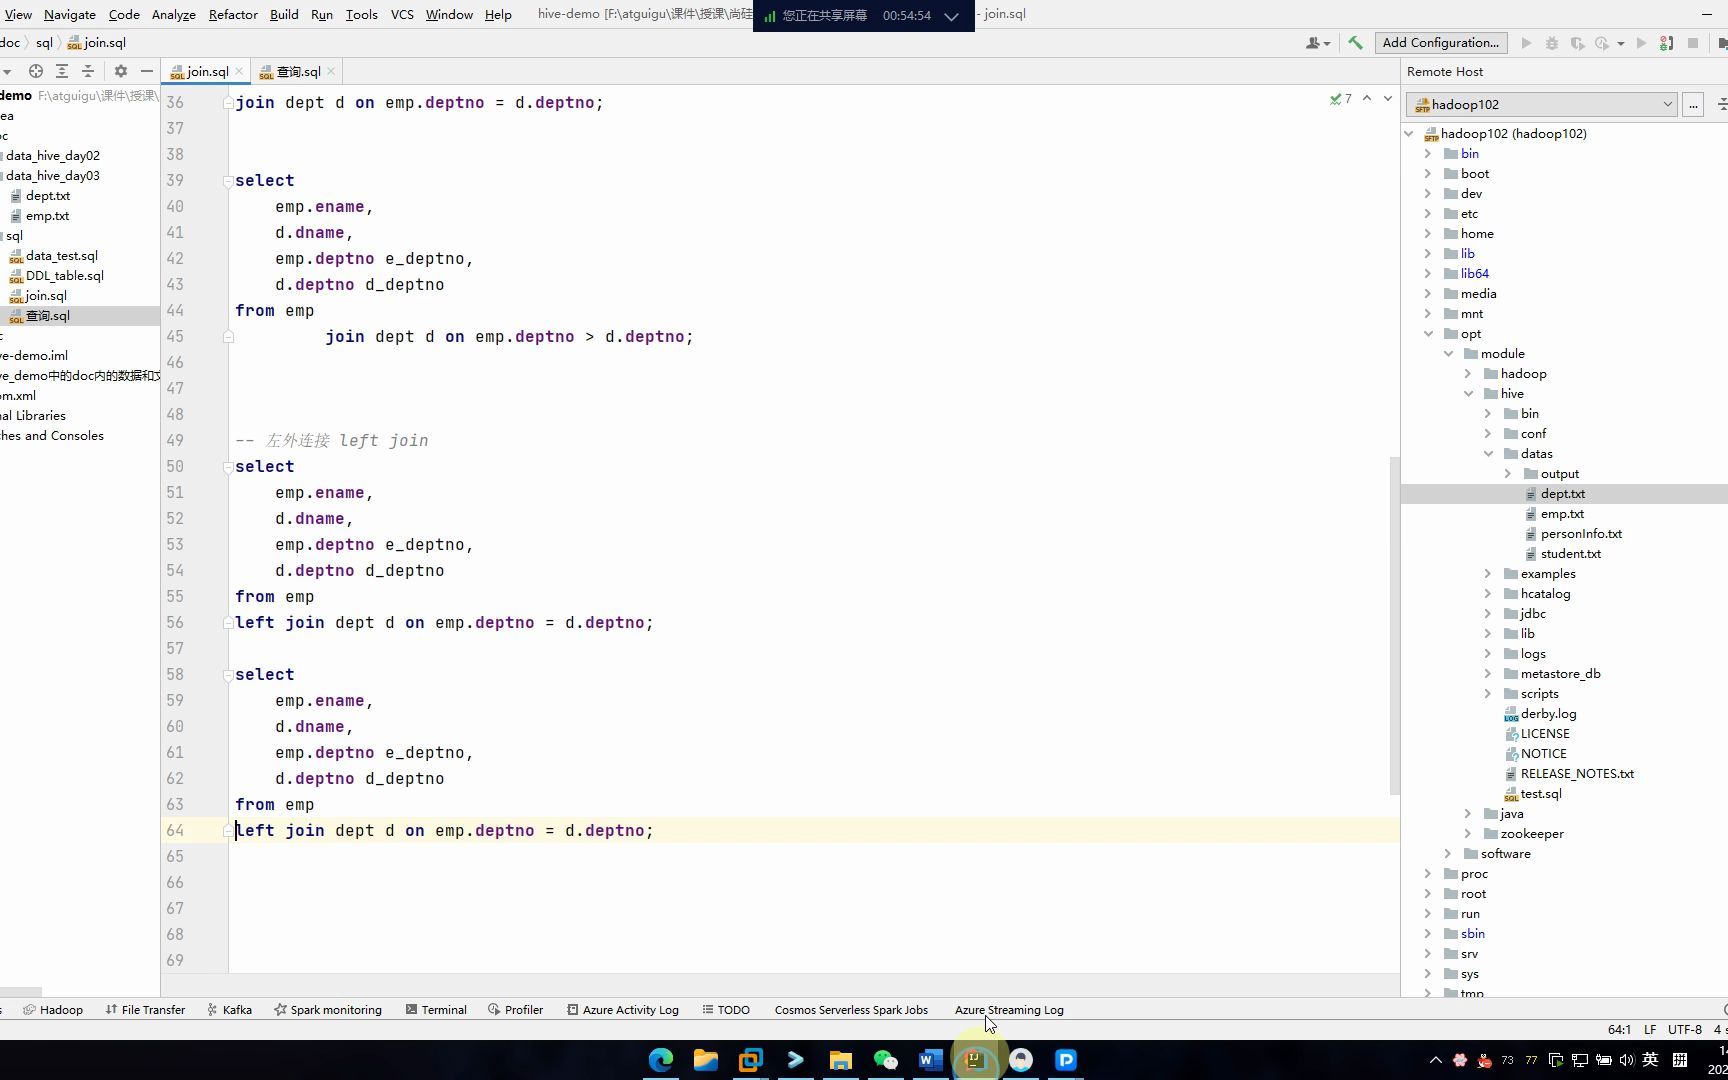This screenshot has height=1080, width=1728.
Task: Toggle code fold at line 39 select
Action: point(228,181)
